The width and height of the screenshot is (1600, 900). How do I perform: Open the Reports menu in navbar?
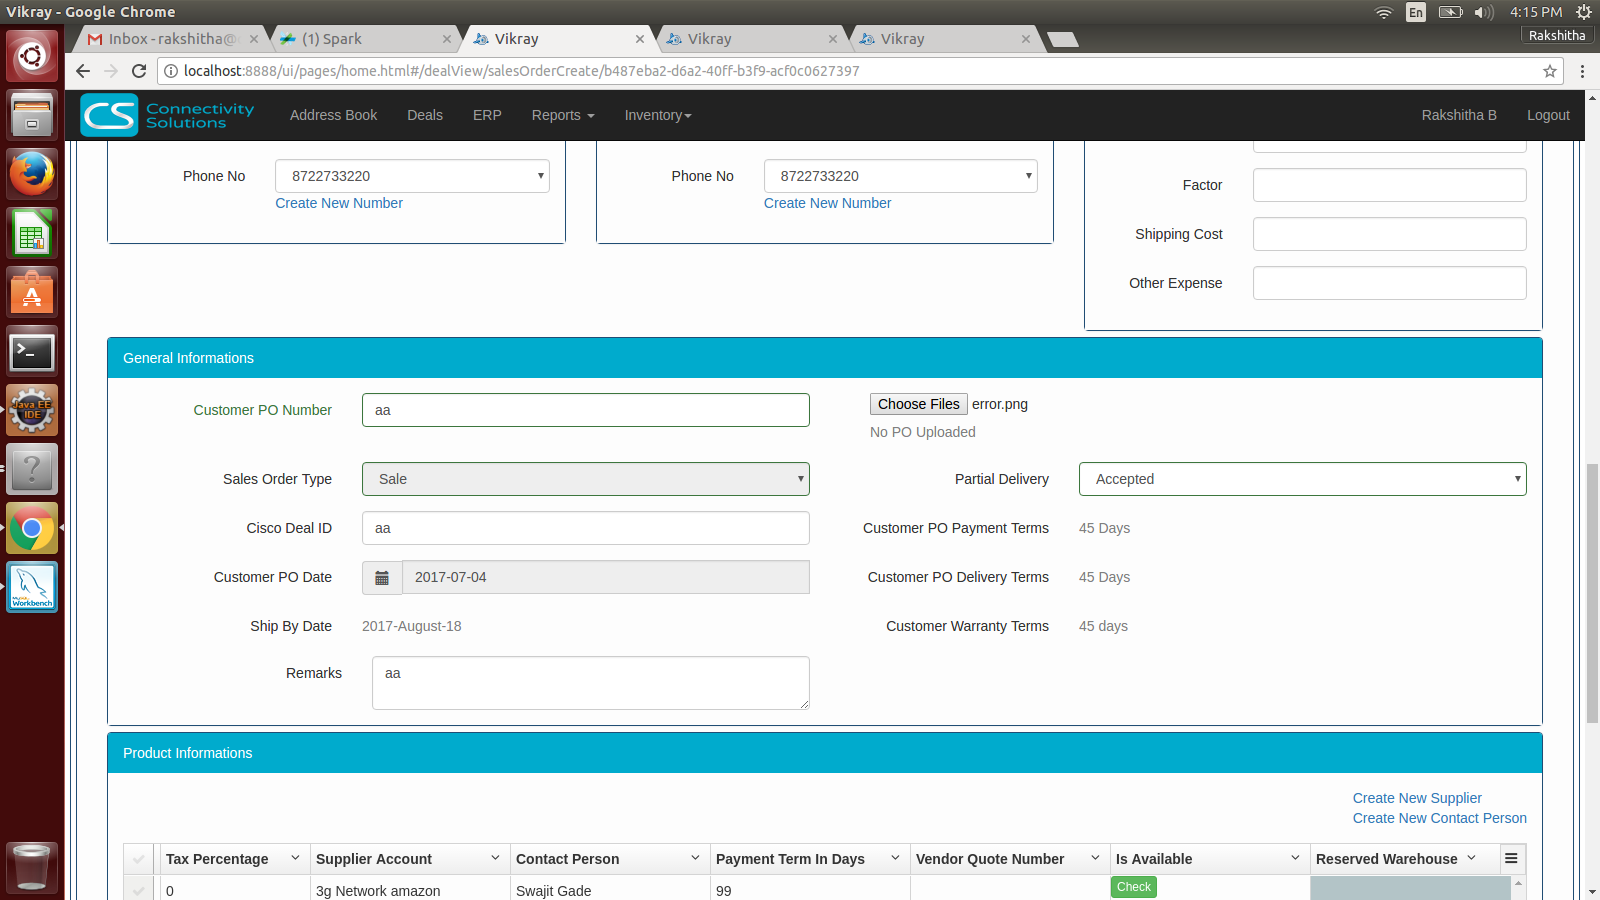click(562, 115)
